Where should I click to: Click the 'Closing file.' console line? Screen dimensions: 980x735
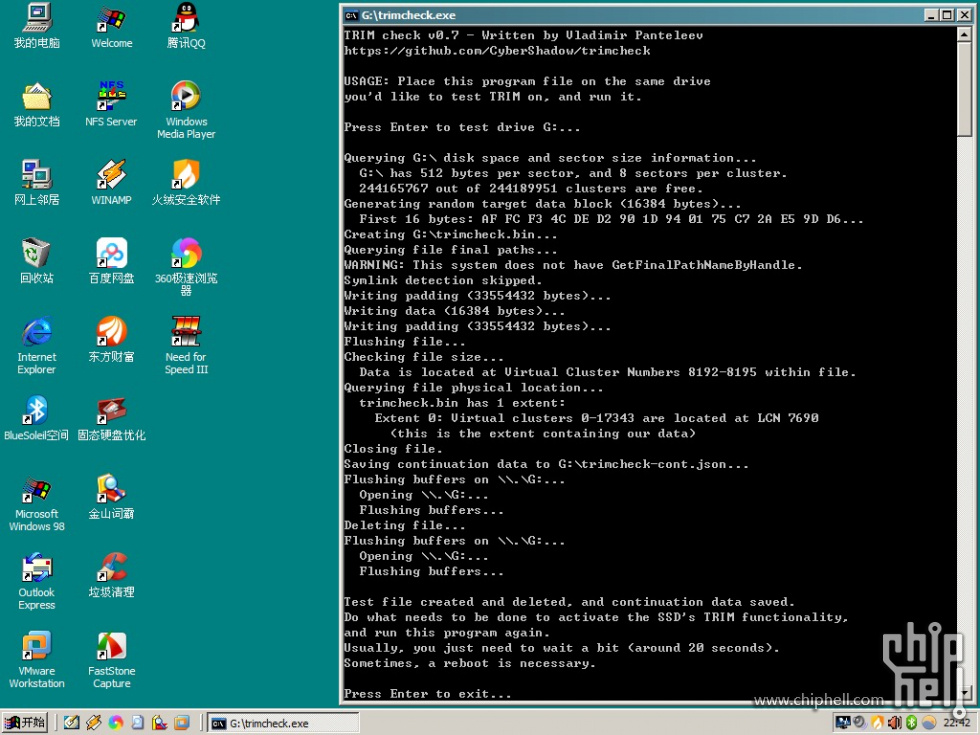point(393,449)
